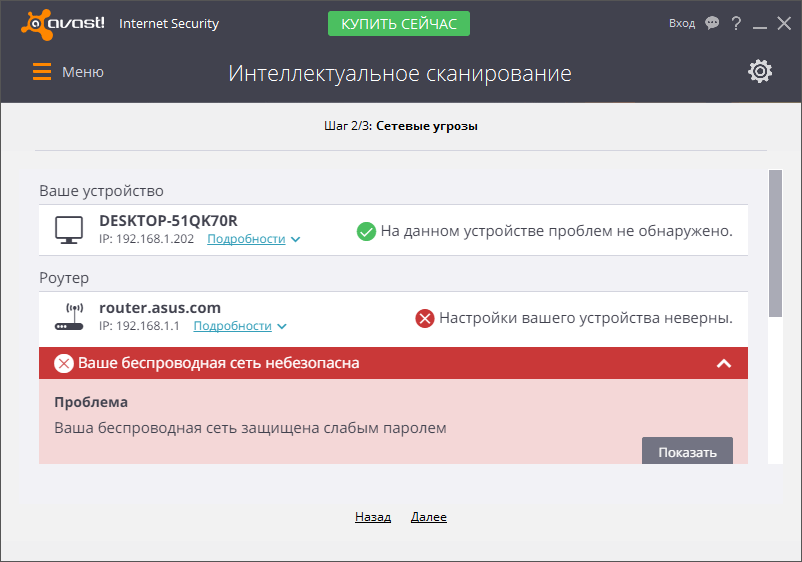This screenshot has width=802, height=562.
Task: Click the vertical scrollbar thumb
Action: (x=774, y=243)
